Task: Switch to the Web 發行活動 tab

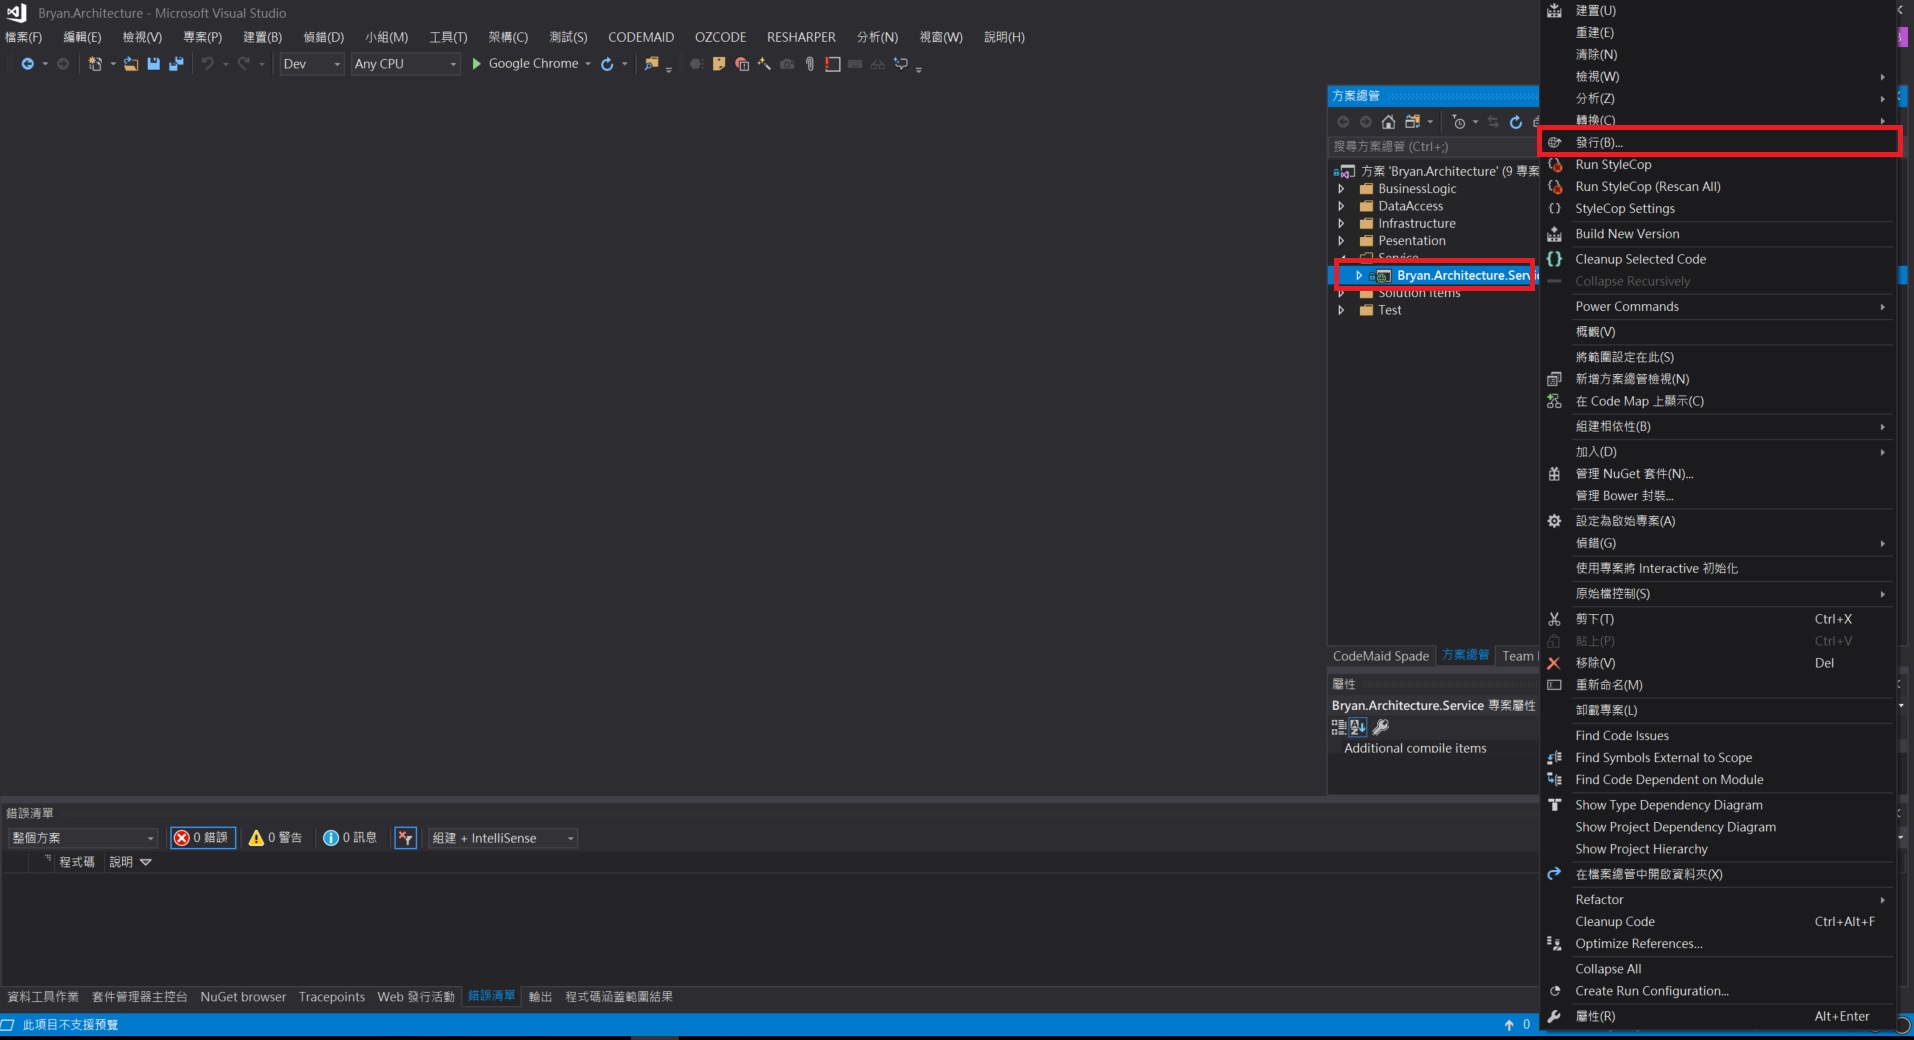Action: coord(416,997)
